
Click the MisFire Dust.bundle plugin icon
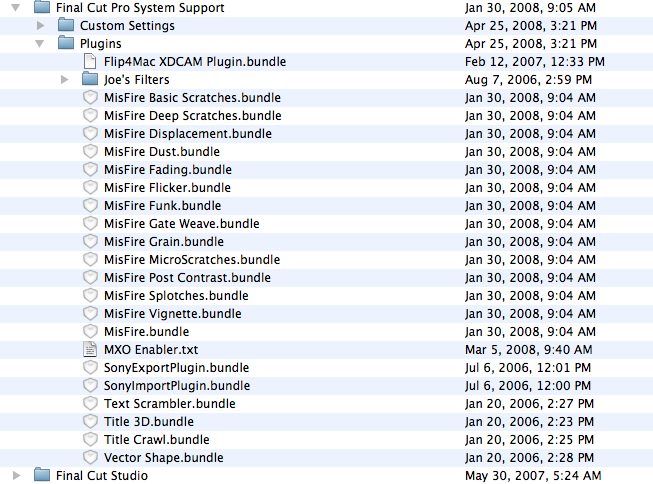[x=91, y=152]
